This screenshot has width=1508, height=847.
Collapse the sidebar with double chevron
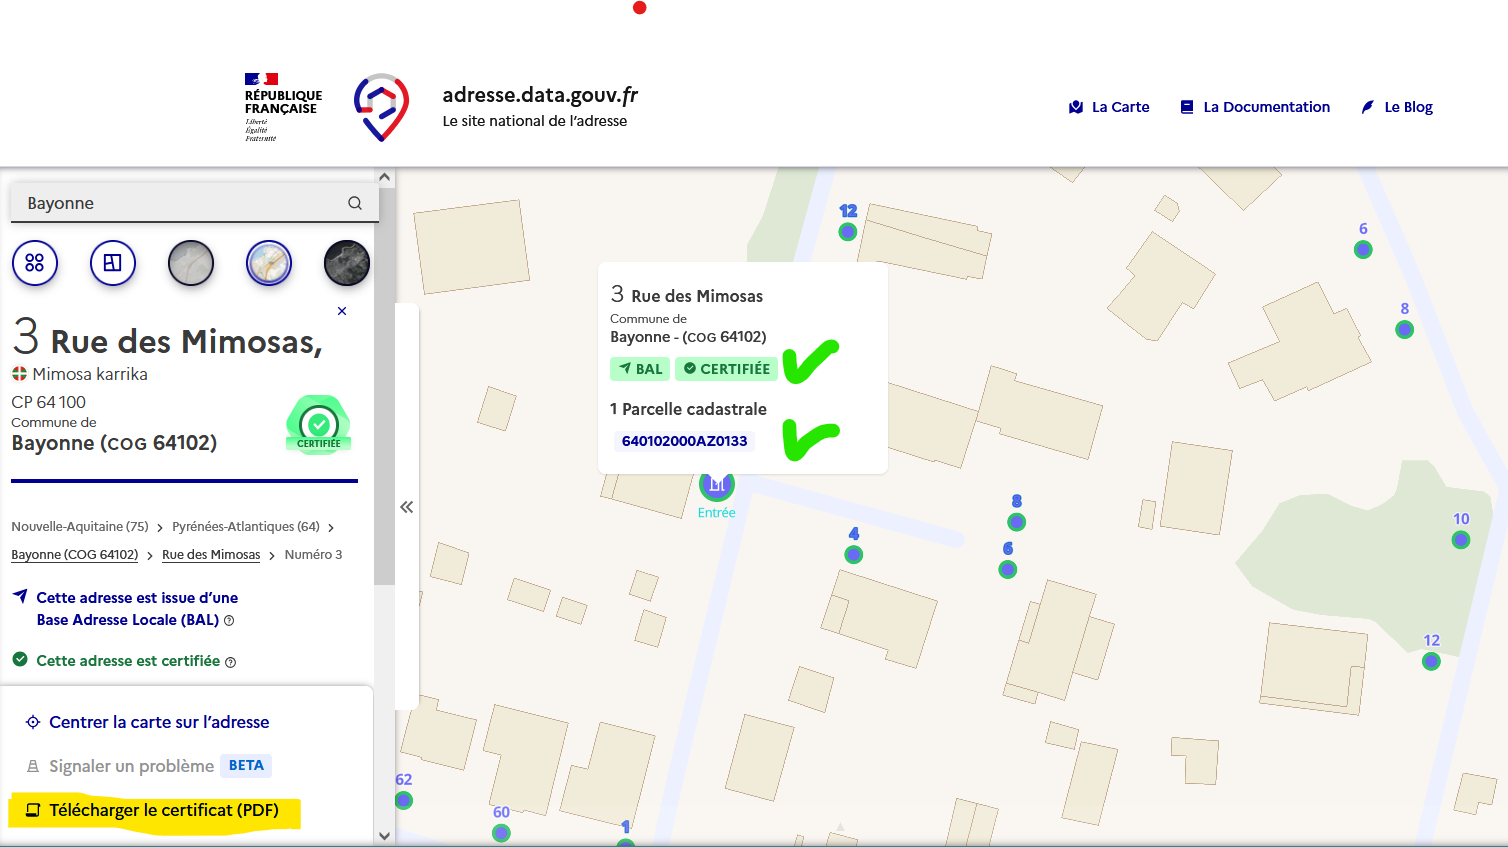click(x=406, y=507)
